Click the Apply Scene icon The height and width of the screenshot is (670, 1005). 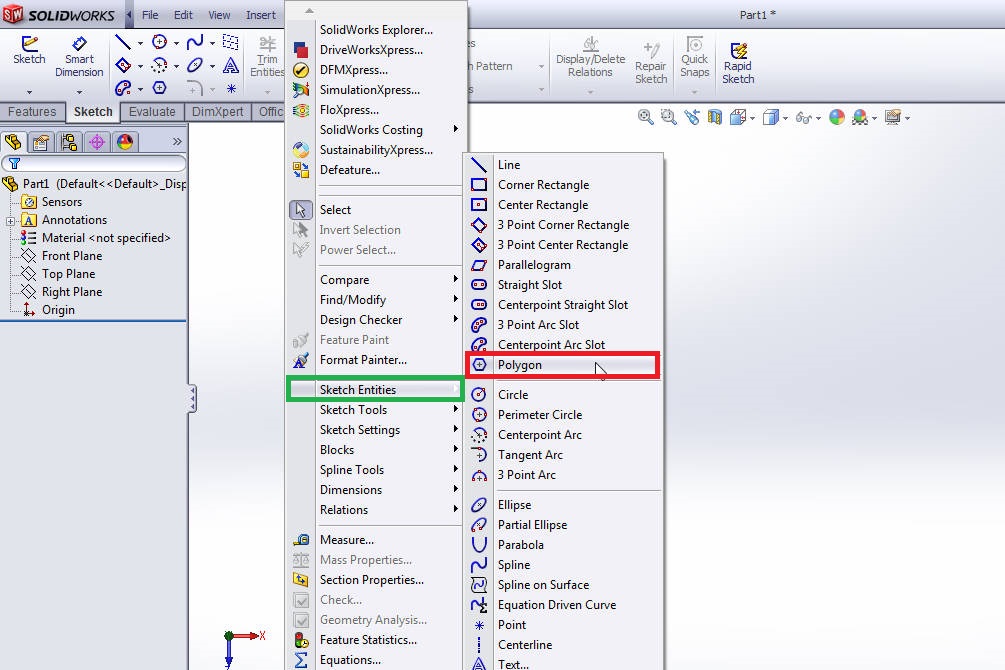click(x=860, y=117)
